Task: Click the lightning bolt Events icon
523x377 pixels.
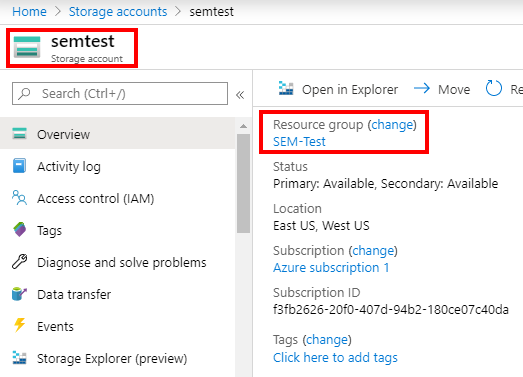Action: (19, 325)
